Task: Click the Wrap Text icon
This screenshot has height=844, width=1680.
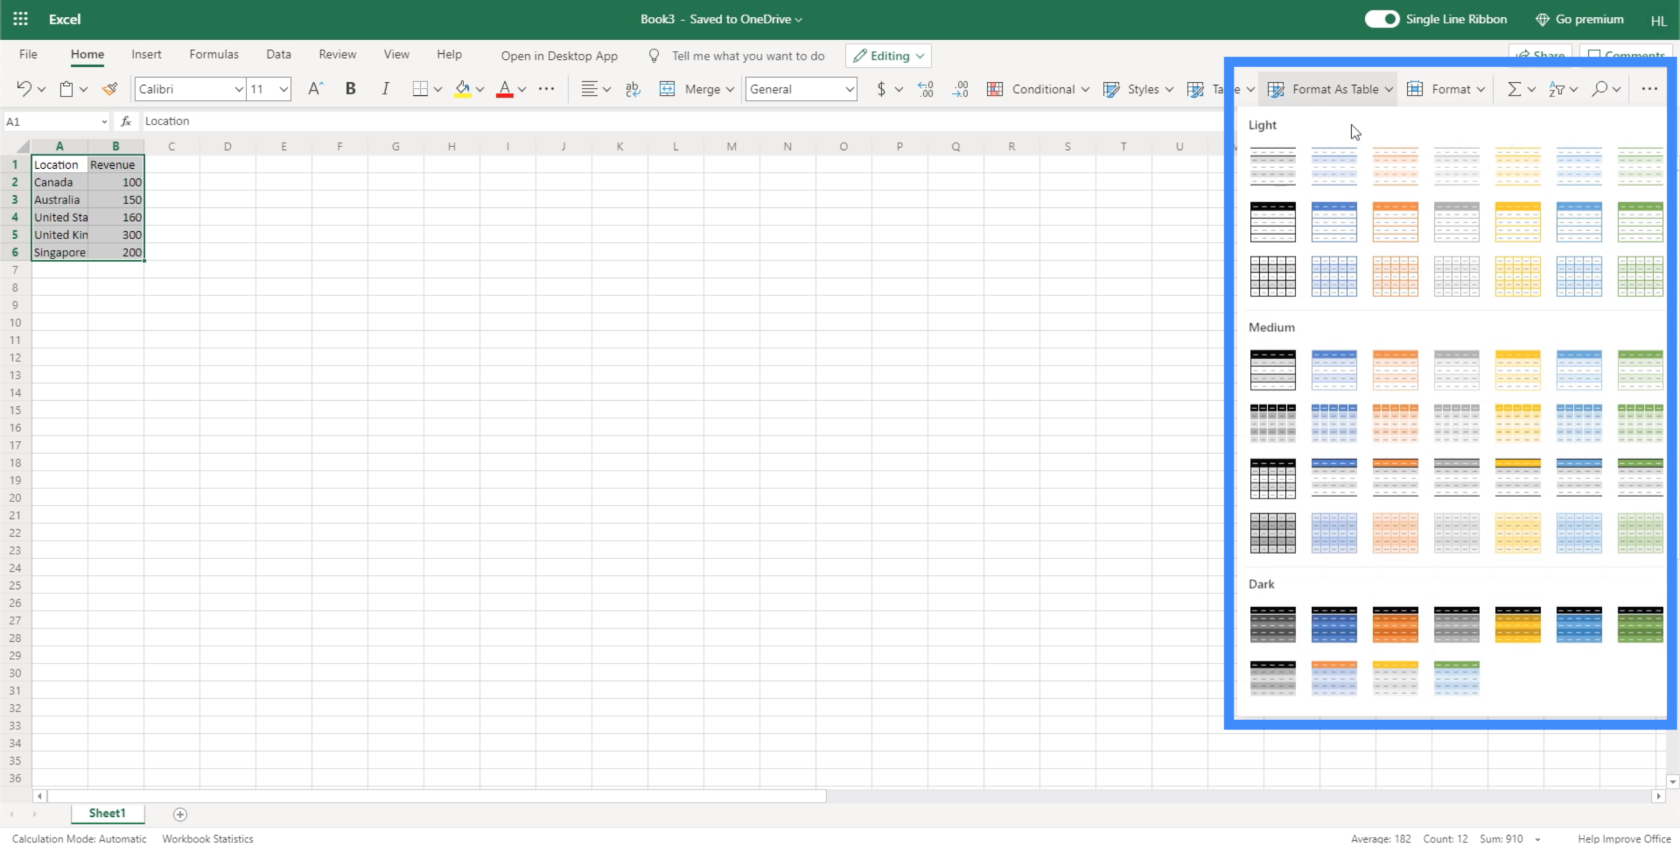Action: coord(633,89)
